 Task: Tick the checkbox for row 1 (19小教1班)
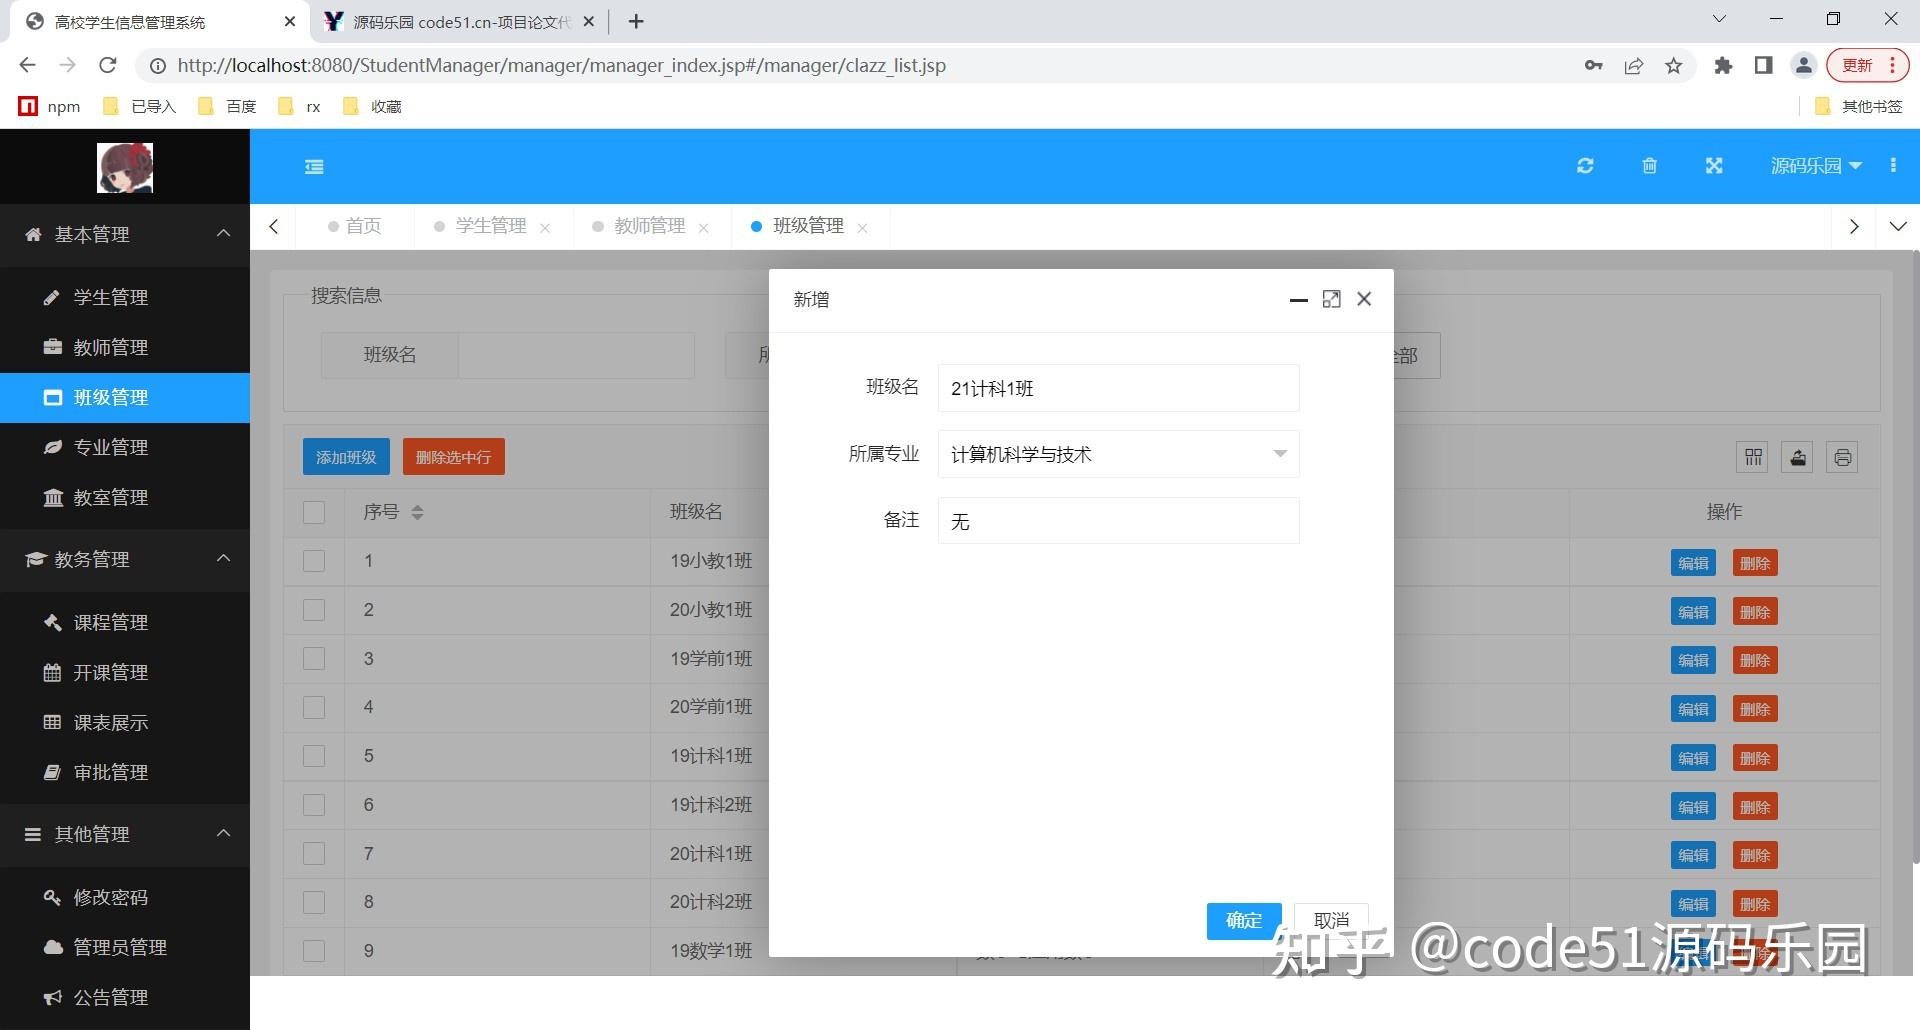[313, 560]
